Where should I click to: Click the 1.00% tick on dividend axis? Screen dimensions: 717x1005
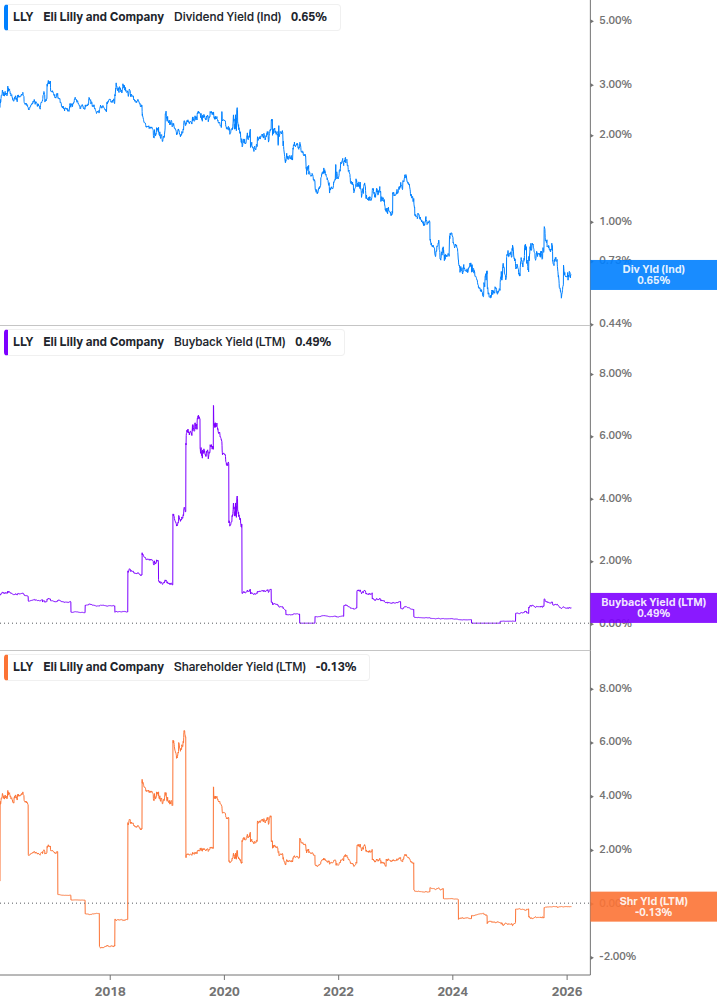pos(615,221)
